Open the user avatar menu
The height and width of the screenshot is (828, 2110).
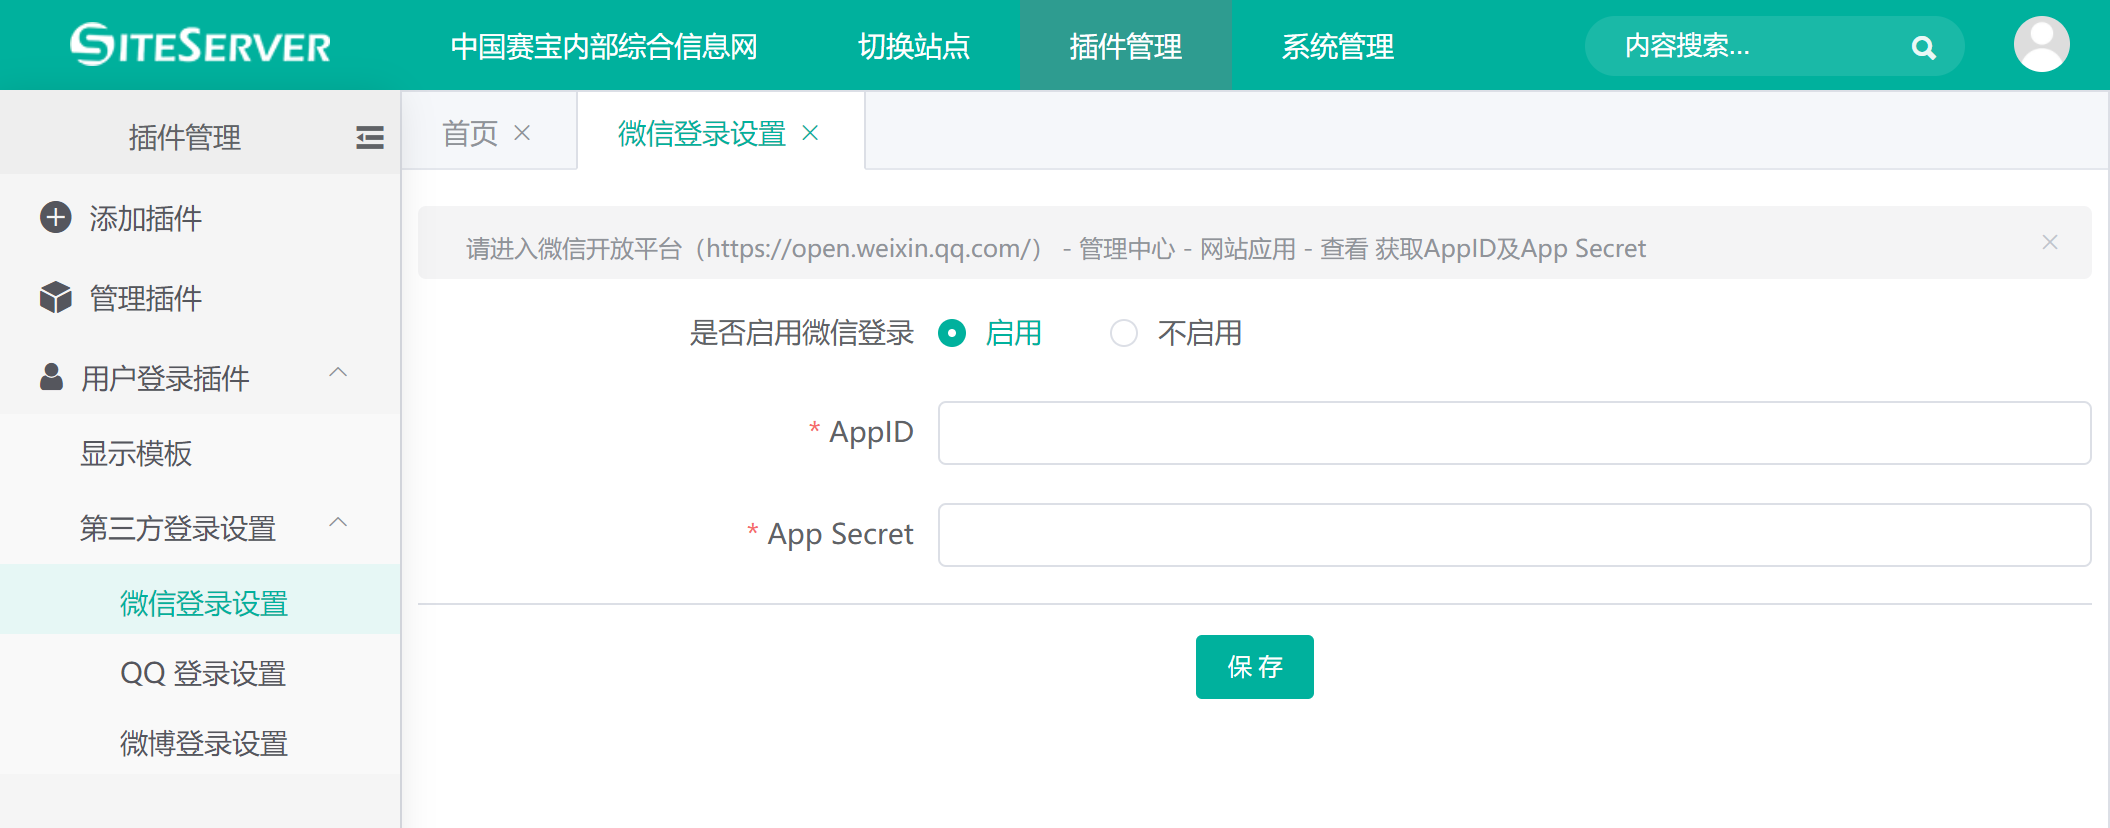[2041, 45]
